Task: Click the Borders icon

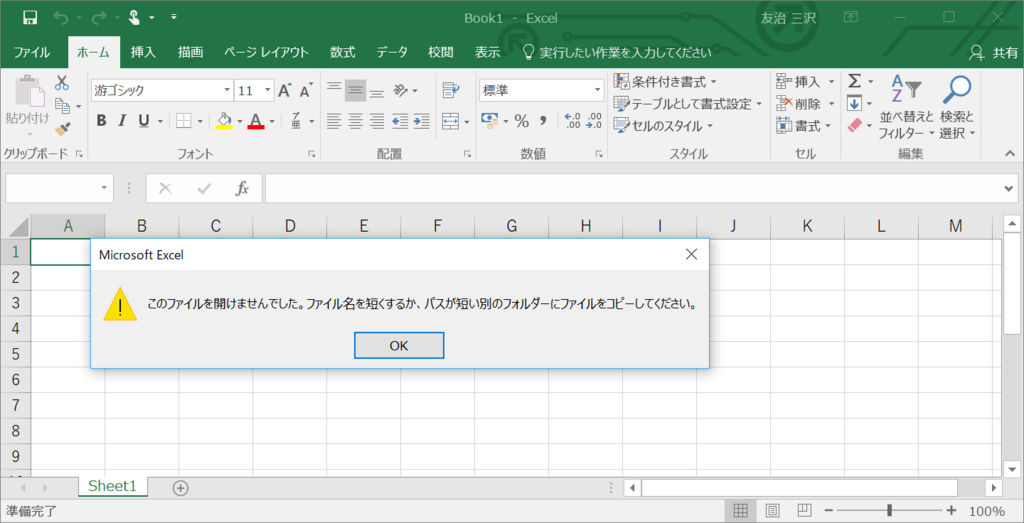Action: click(184, 121)
